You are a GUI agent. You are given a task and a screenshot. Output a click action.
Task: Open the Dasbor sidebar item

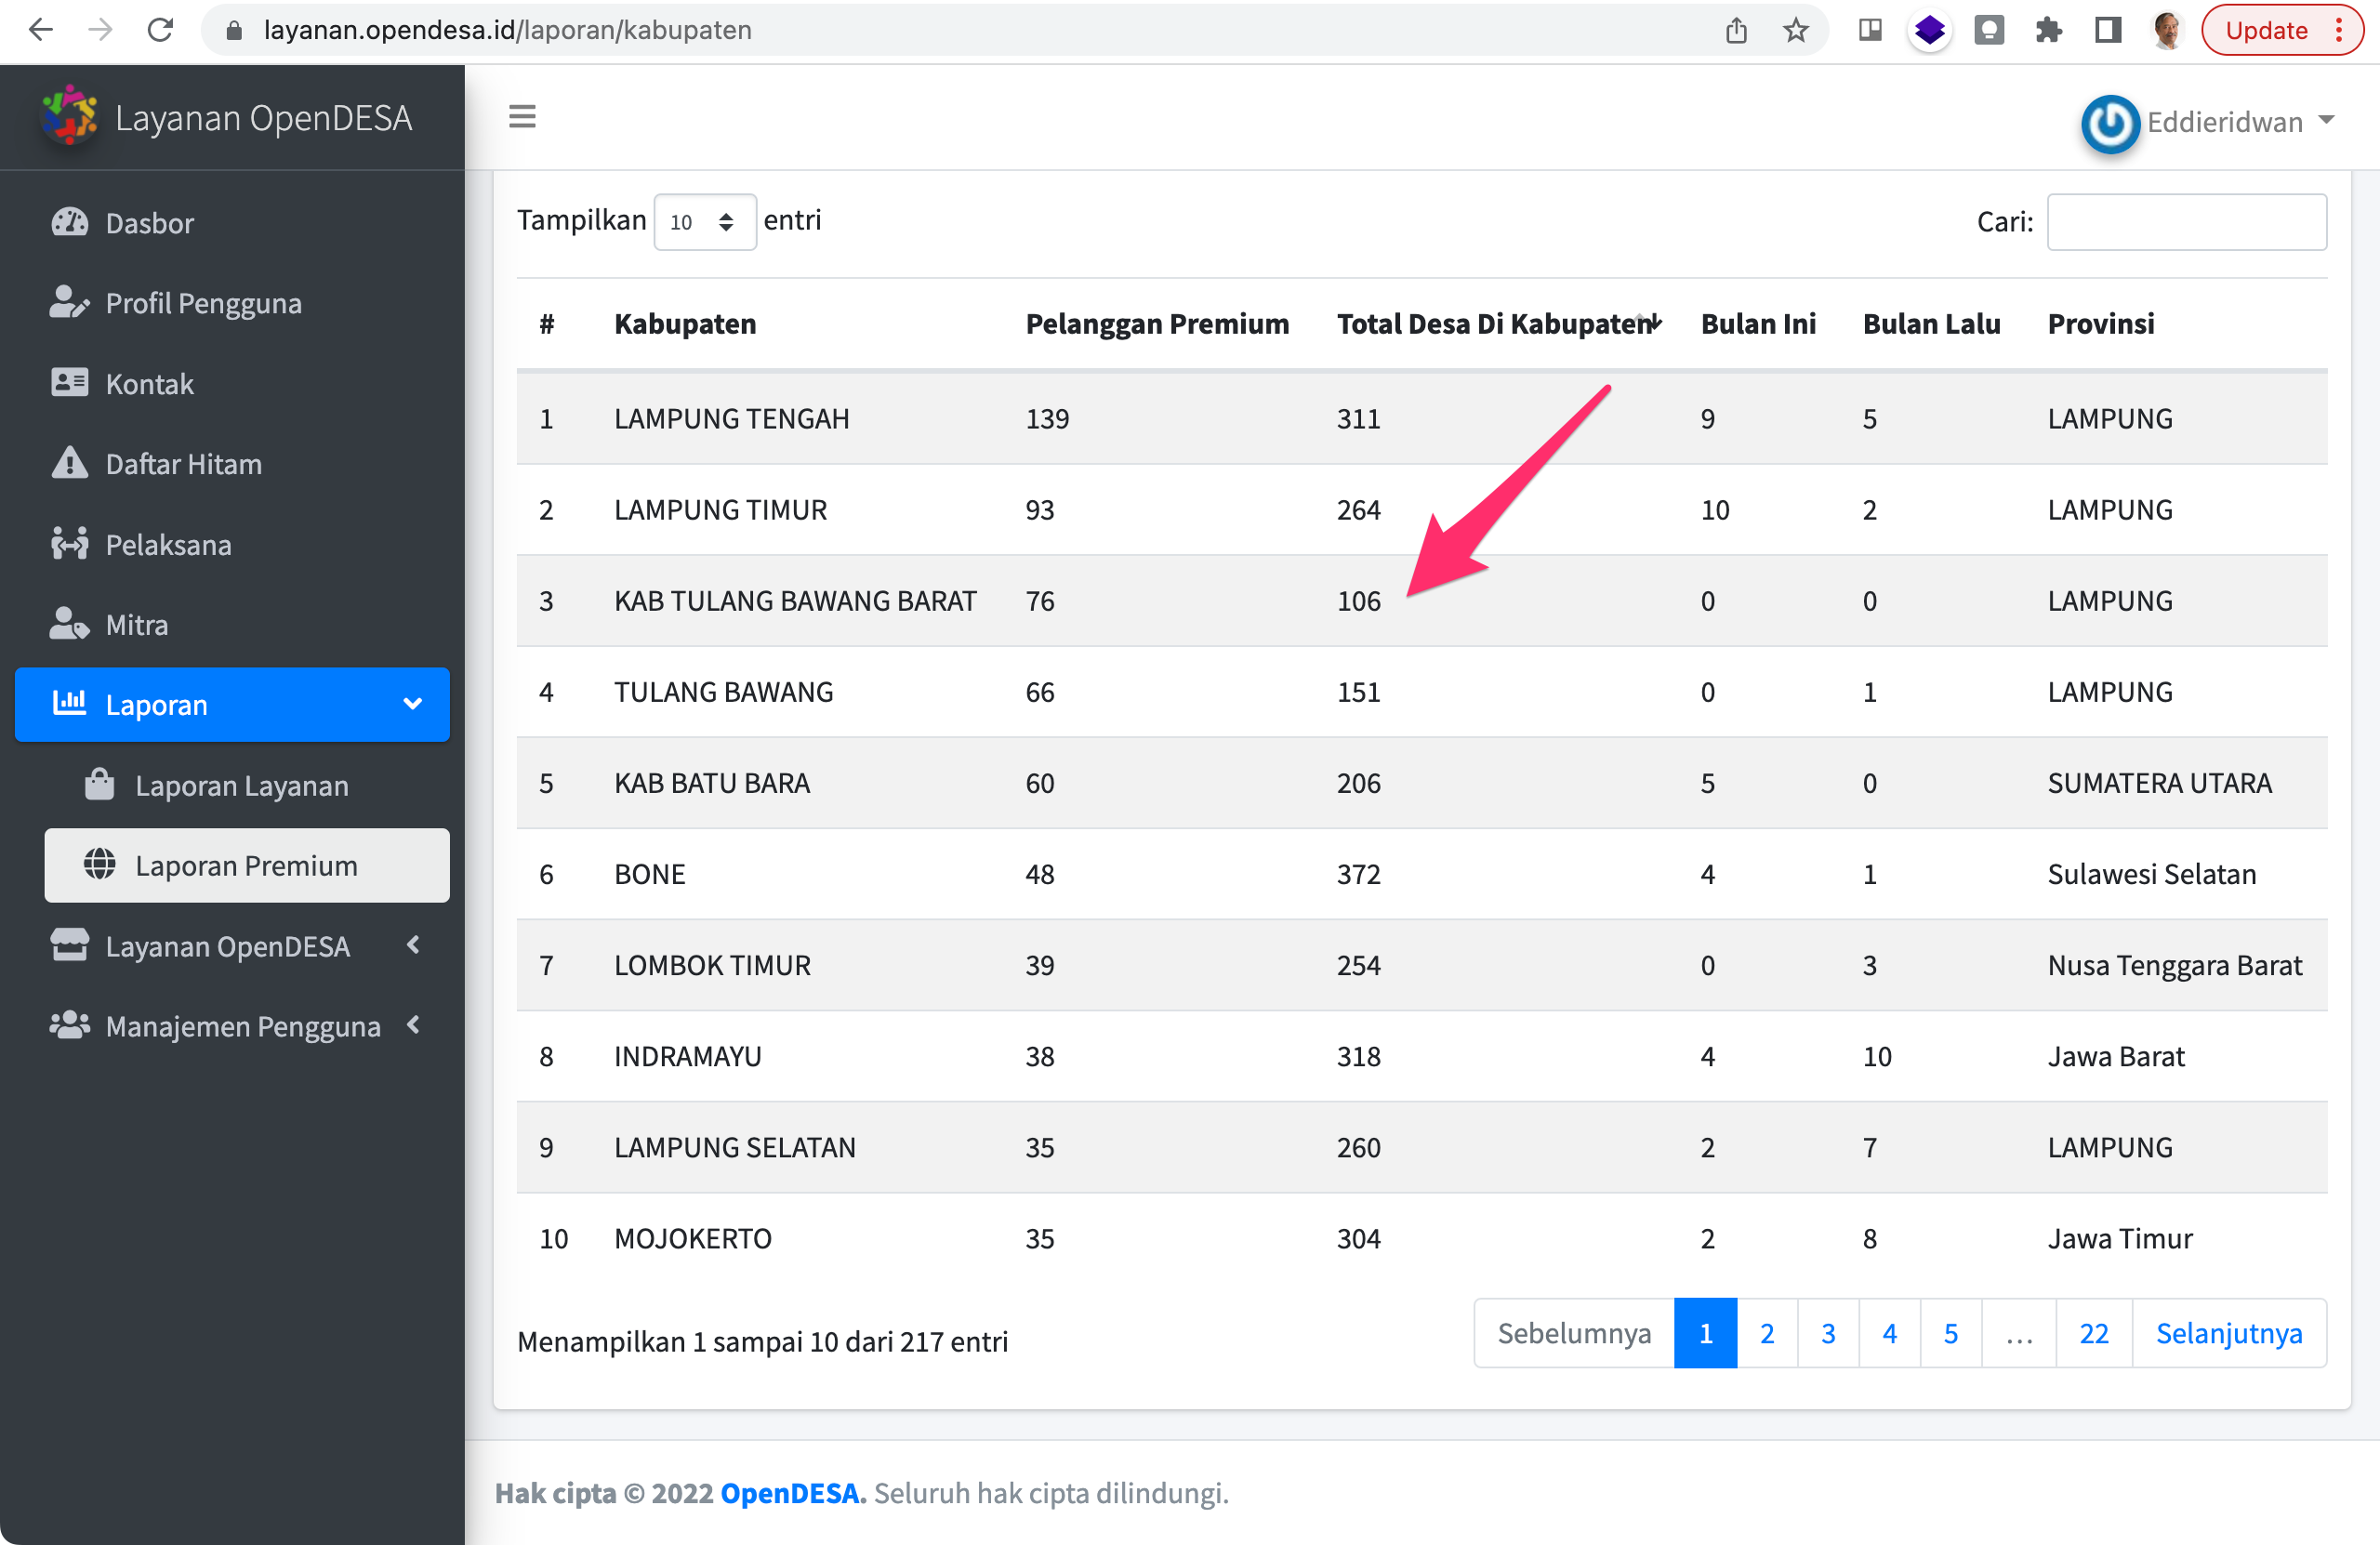point(70,222)
